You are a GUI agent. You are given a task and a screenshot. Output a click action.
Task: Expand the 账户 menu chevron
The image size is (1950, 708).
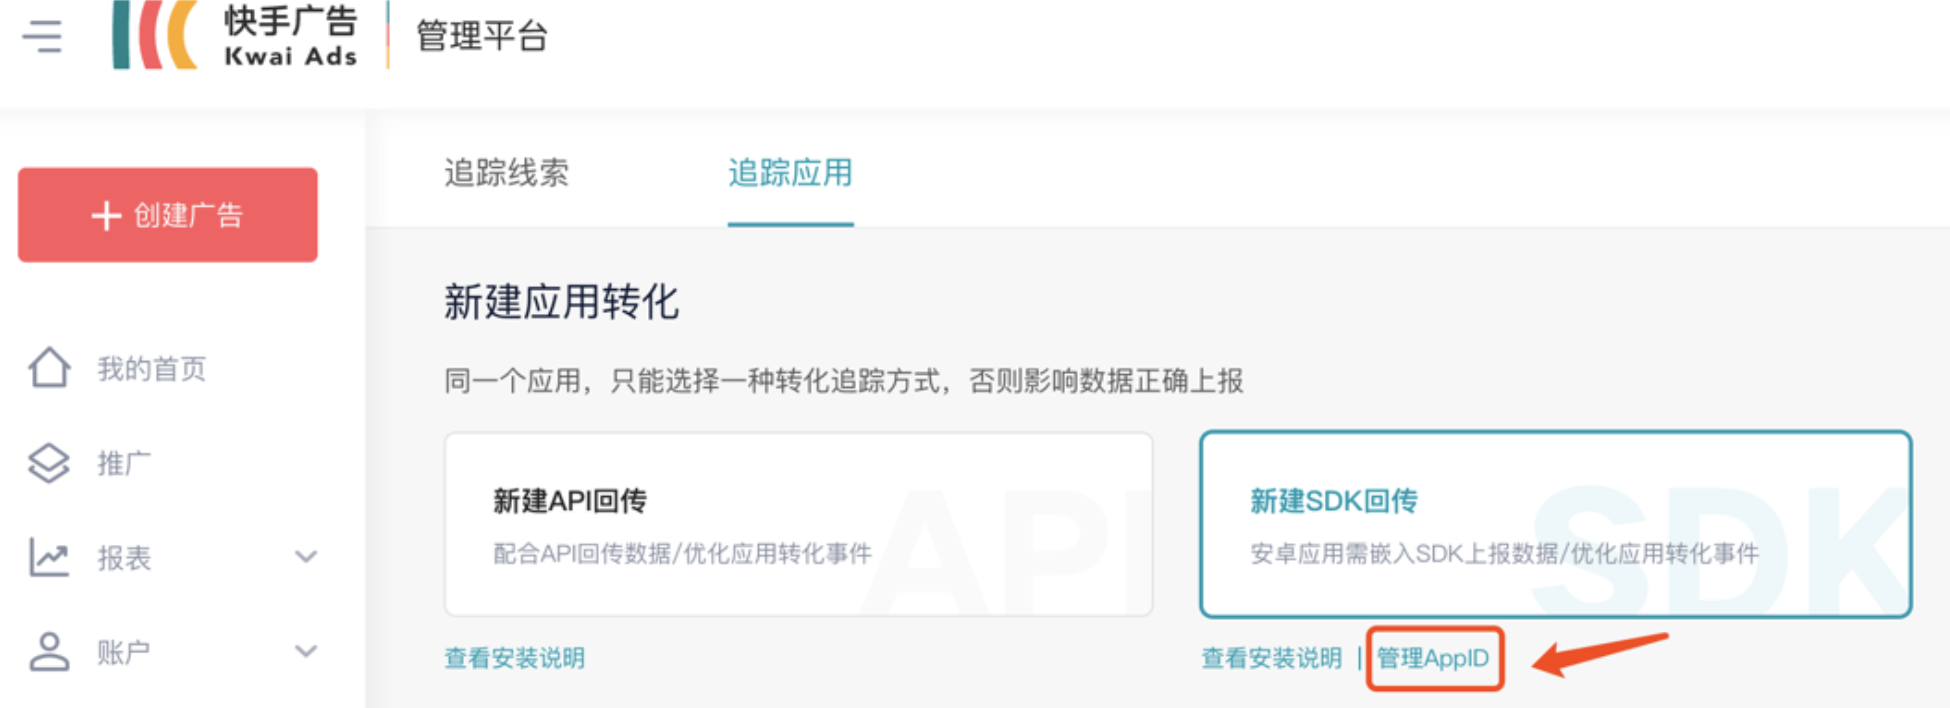(x=306, y=651)
